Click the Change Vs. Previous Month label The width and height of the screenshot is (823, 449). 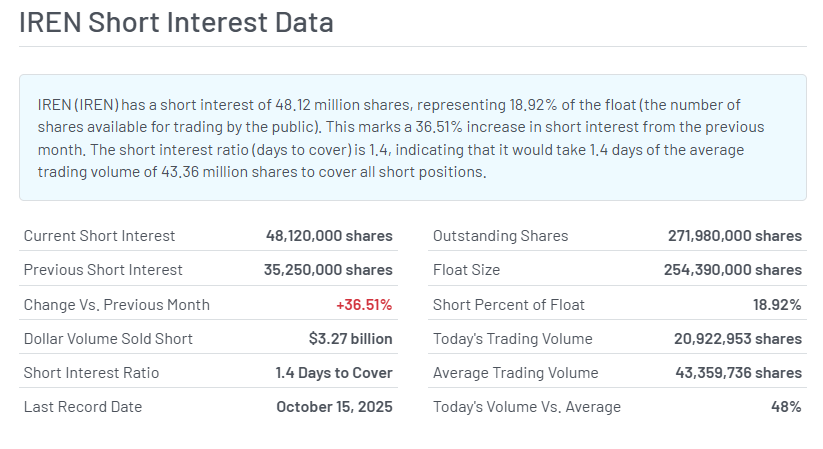tap(117, 304)
